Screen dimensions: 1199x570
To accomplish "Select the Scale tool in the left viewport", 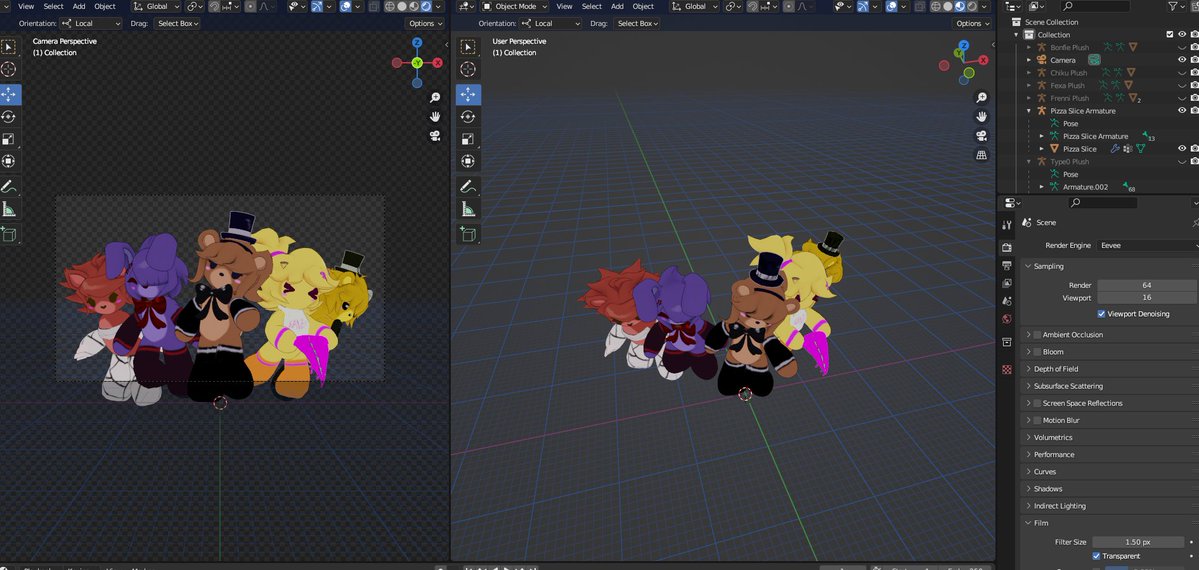I will pos(9,139).
